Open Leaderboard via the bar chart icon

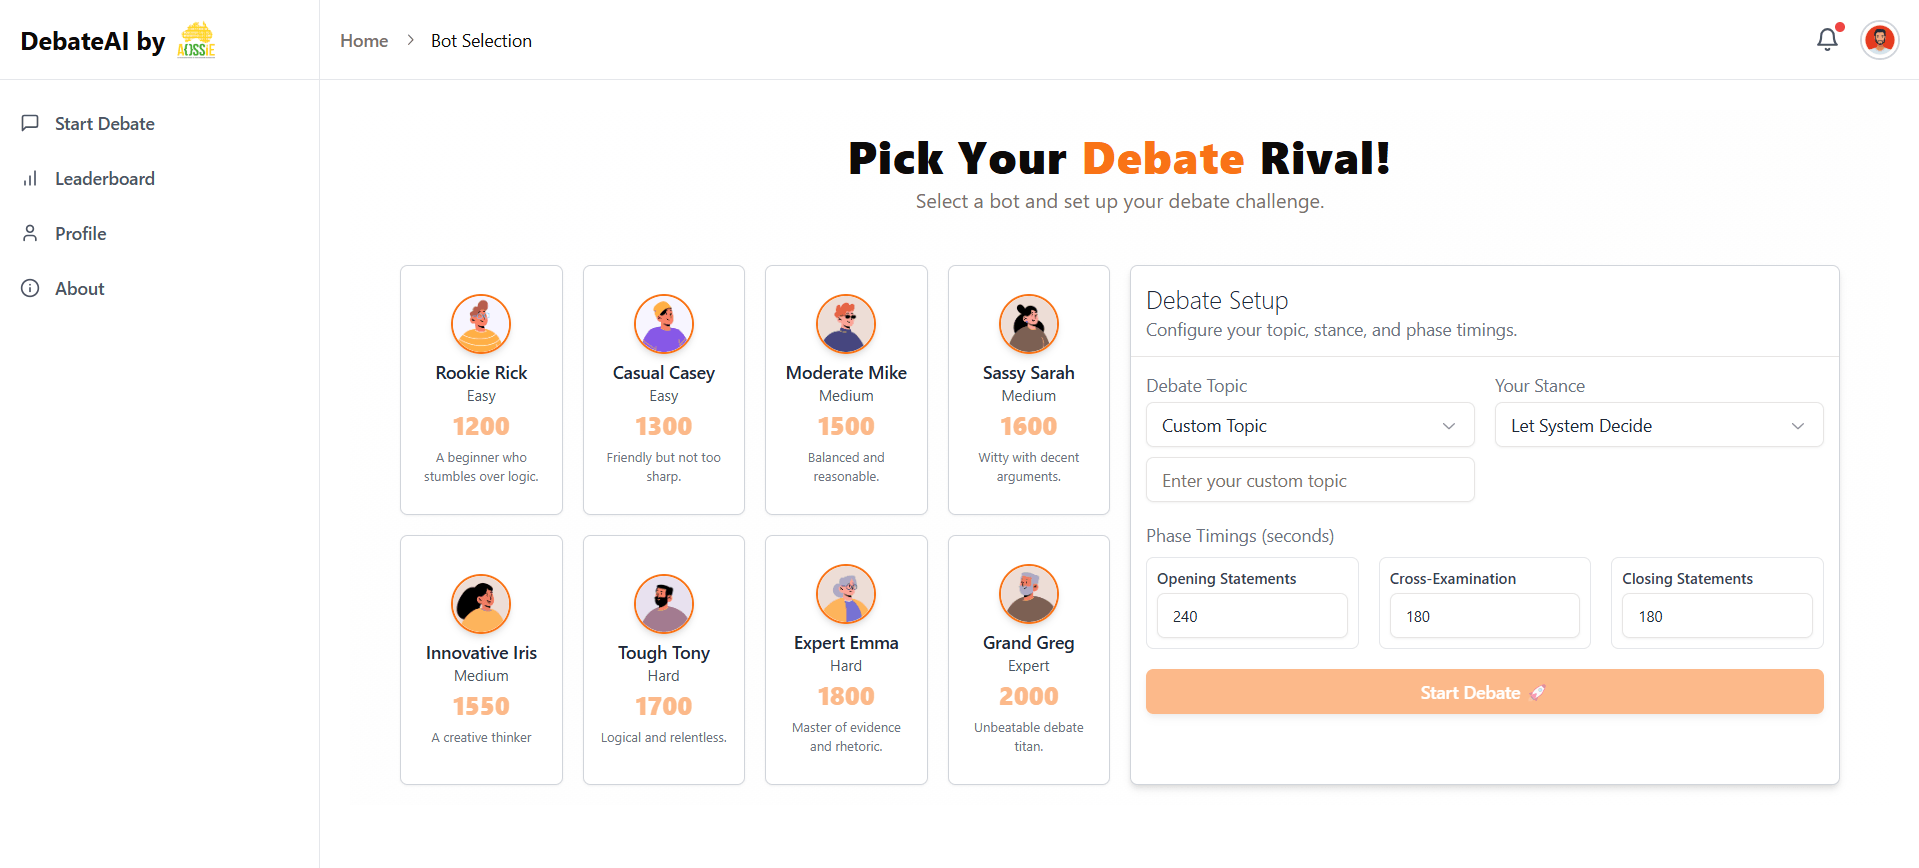click(30, 178)
